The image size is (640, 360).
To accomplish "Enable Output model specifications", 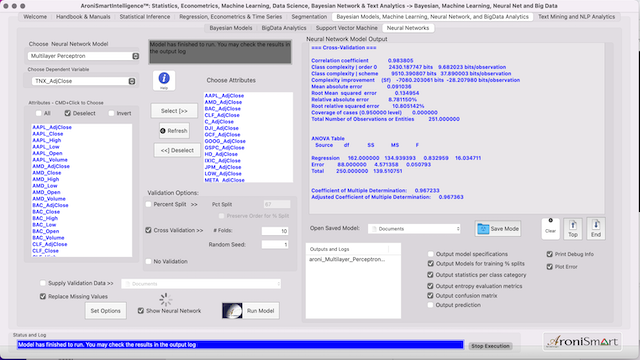I will click(x=430, y=254).
